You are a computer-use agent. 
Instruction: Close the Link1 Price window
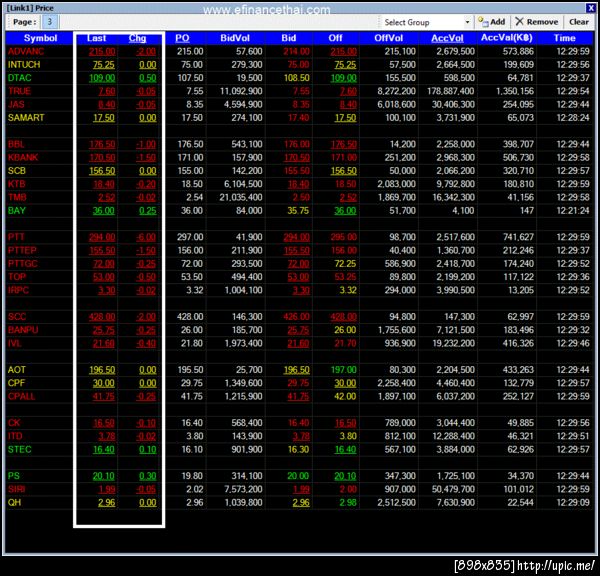pyautogui.click(x=590, y=8)
